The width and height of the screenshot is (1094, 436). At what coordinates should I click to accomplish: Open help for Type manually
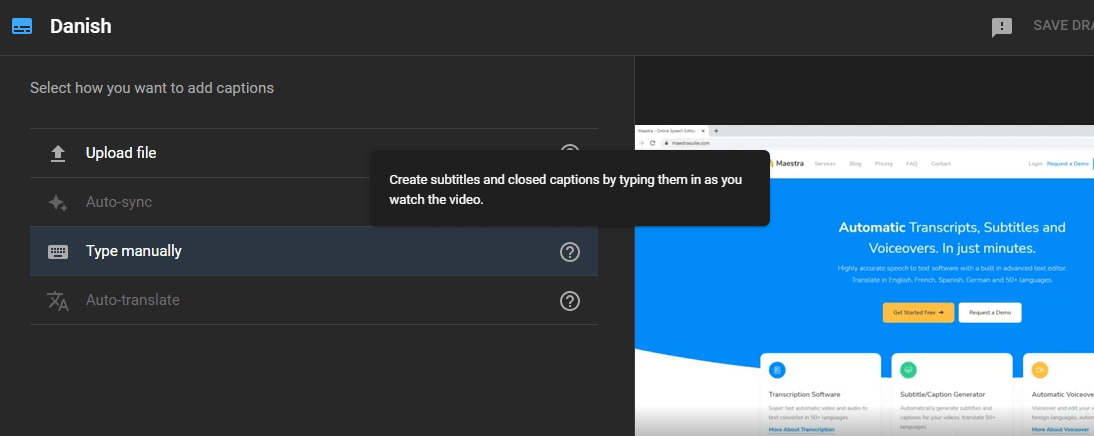click(570, 252)
